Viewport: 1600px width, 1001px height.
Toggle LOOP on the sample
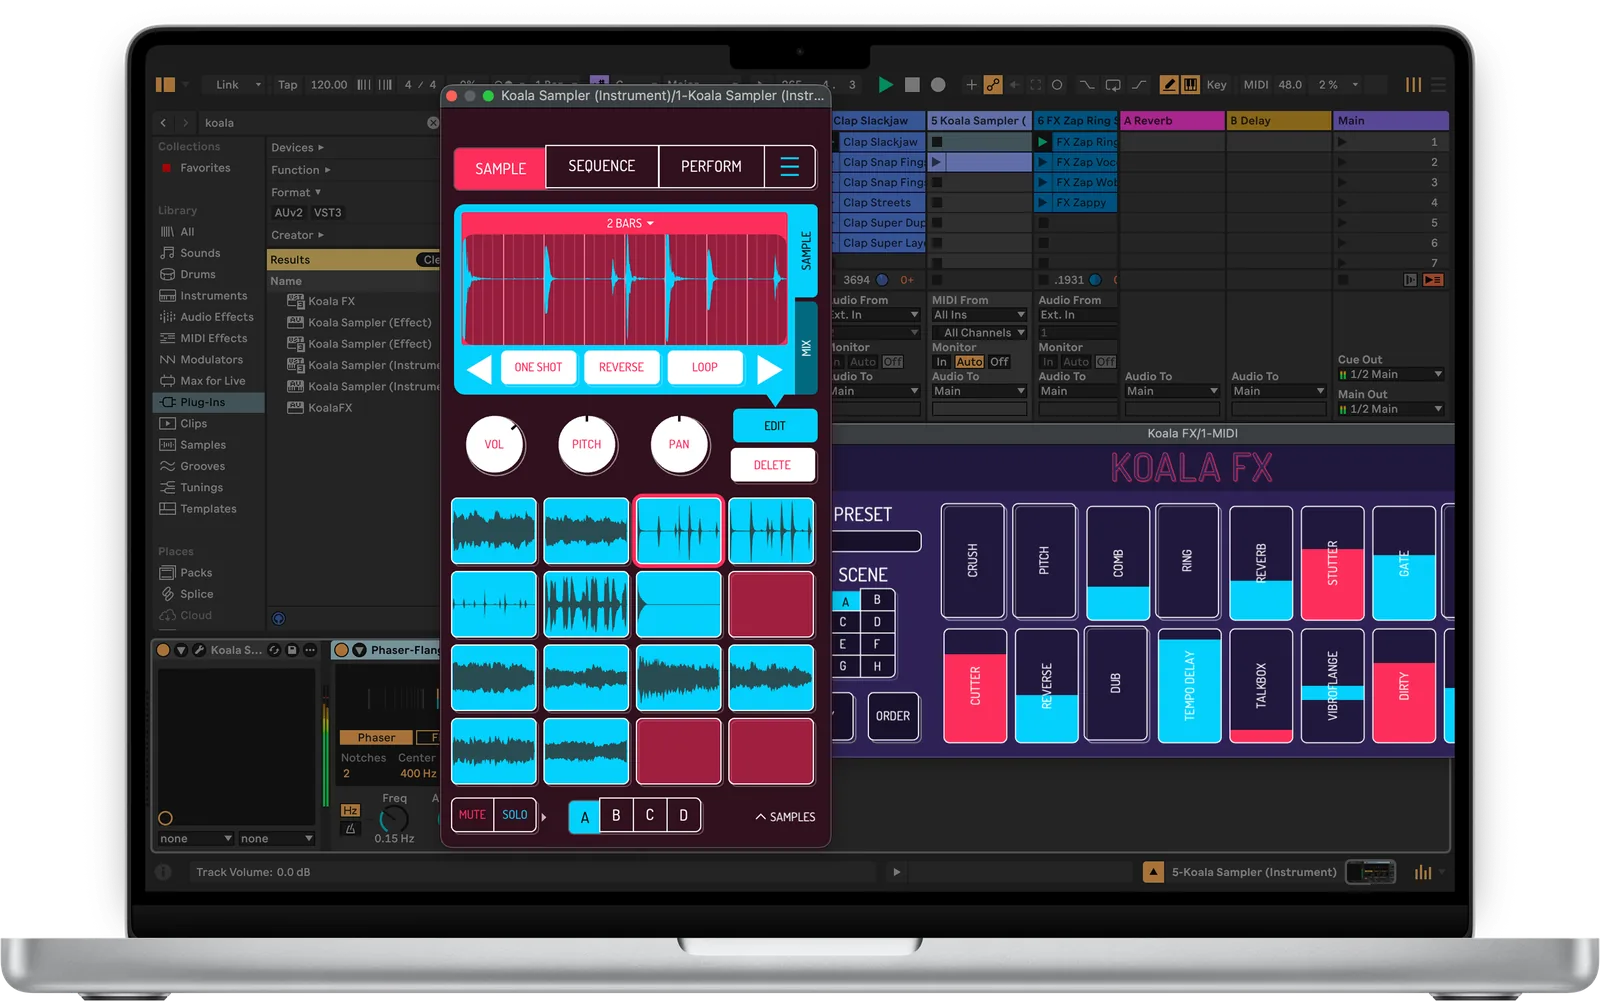(x=704, y=367)
